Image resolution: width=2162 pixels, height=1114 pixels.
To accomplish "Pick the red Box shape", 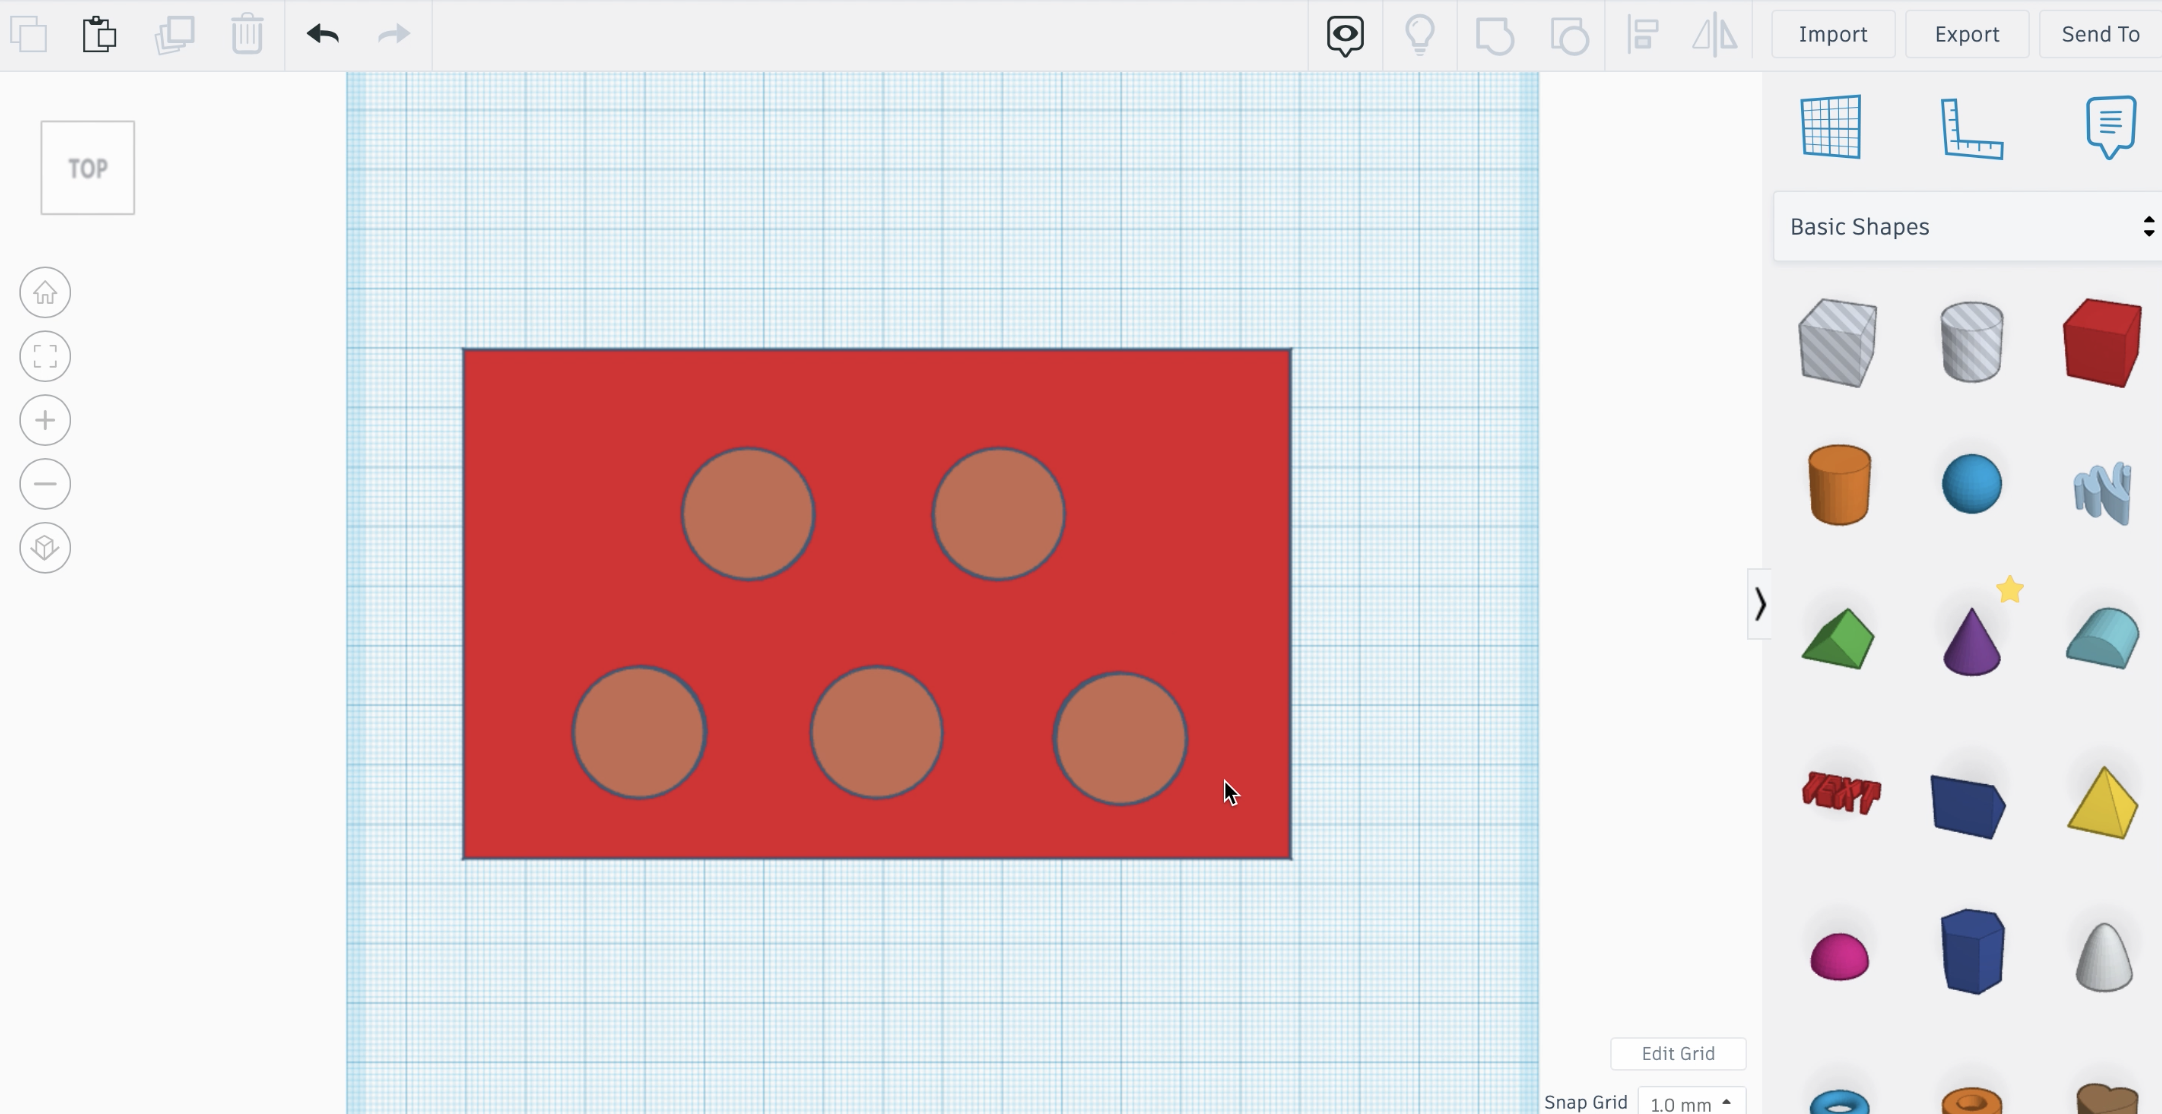I will [x=2102, y=343].
